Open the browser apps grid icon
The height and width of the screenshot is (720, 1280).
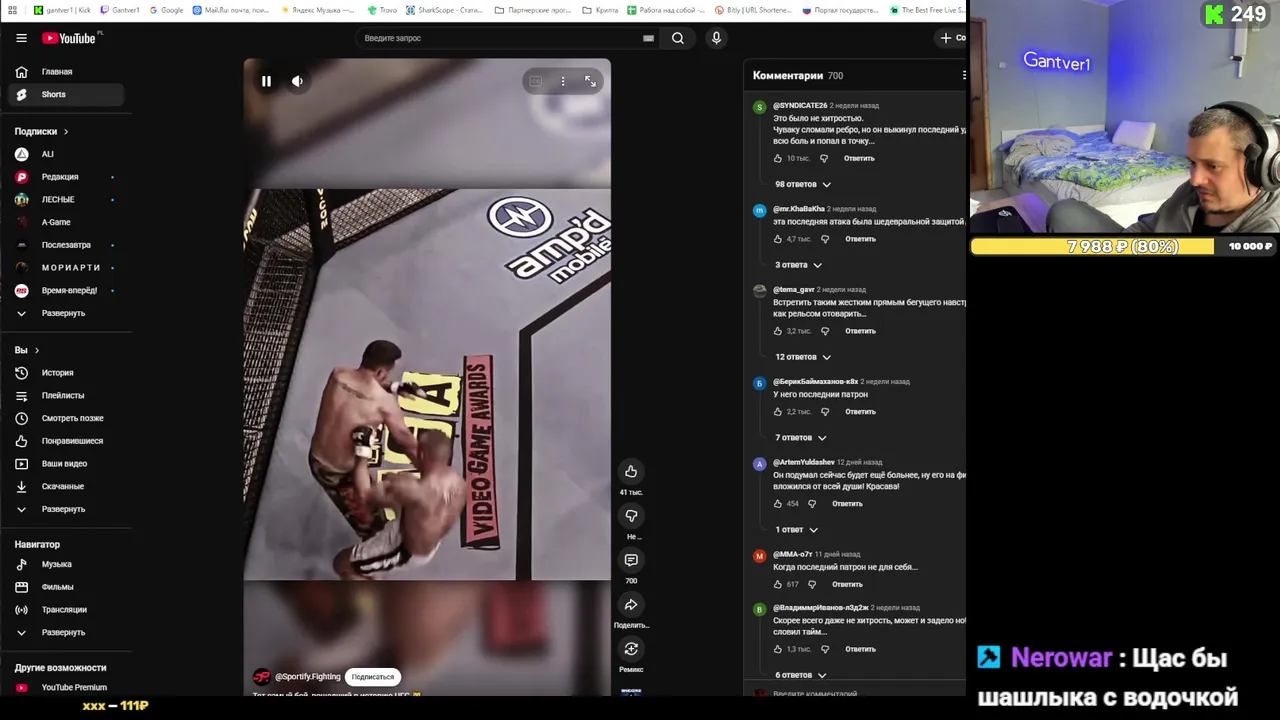[12, 10]
